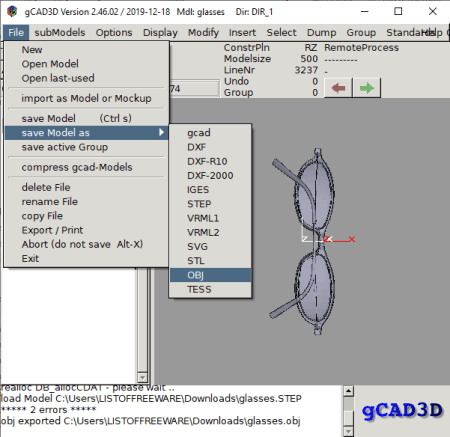Click the '2 errors' message line
The width and height of the screenshot is (450, 437).
[x=48, y=410]
